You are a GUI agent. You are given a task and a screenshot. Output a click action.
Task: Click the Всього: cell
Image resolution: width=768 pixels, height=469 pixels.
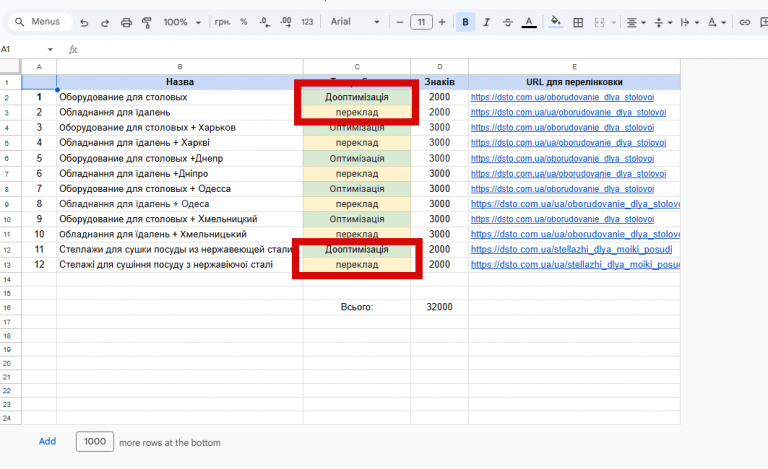357,307
